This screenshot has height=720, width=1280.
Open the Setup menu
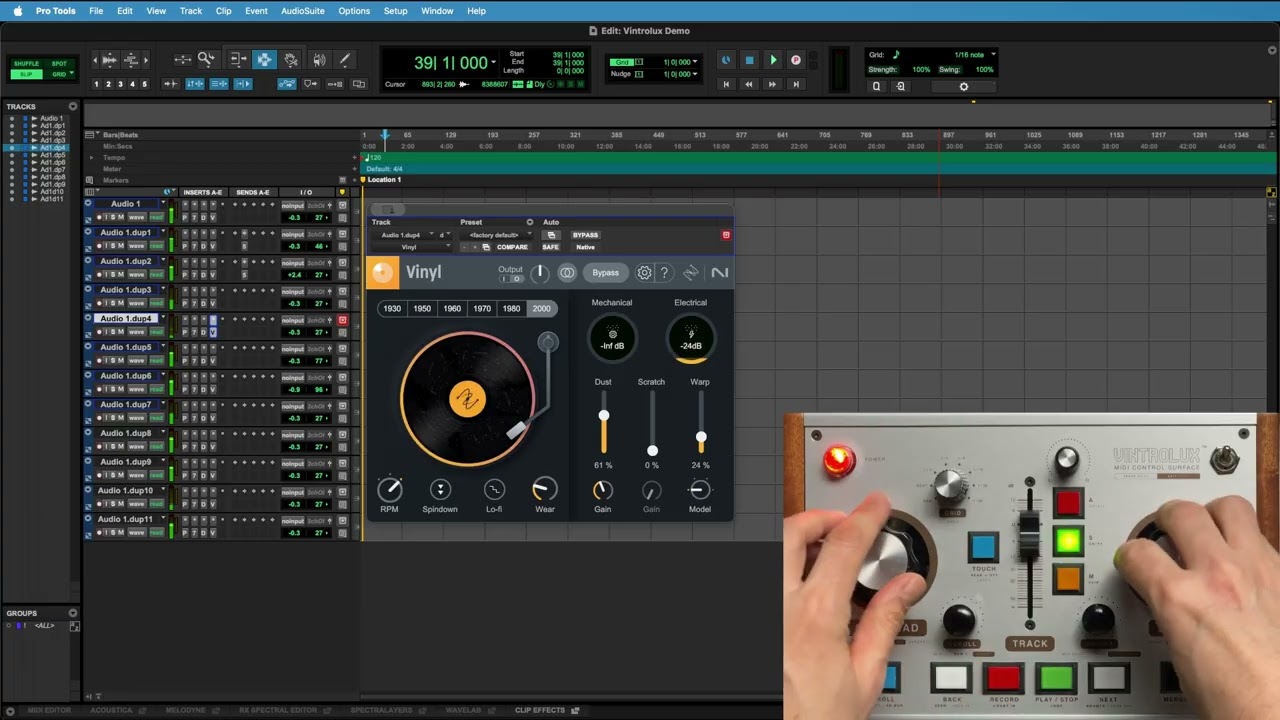pyautogui.click(x=395, y=11)
